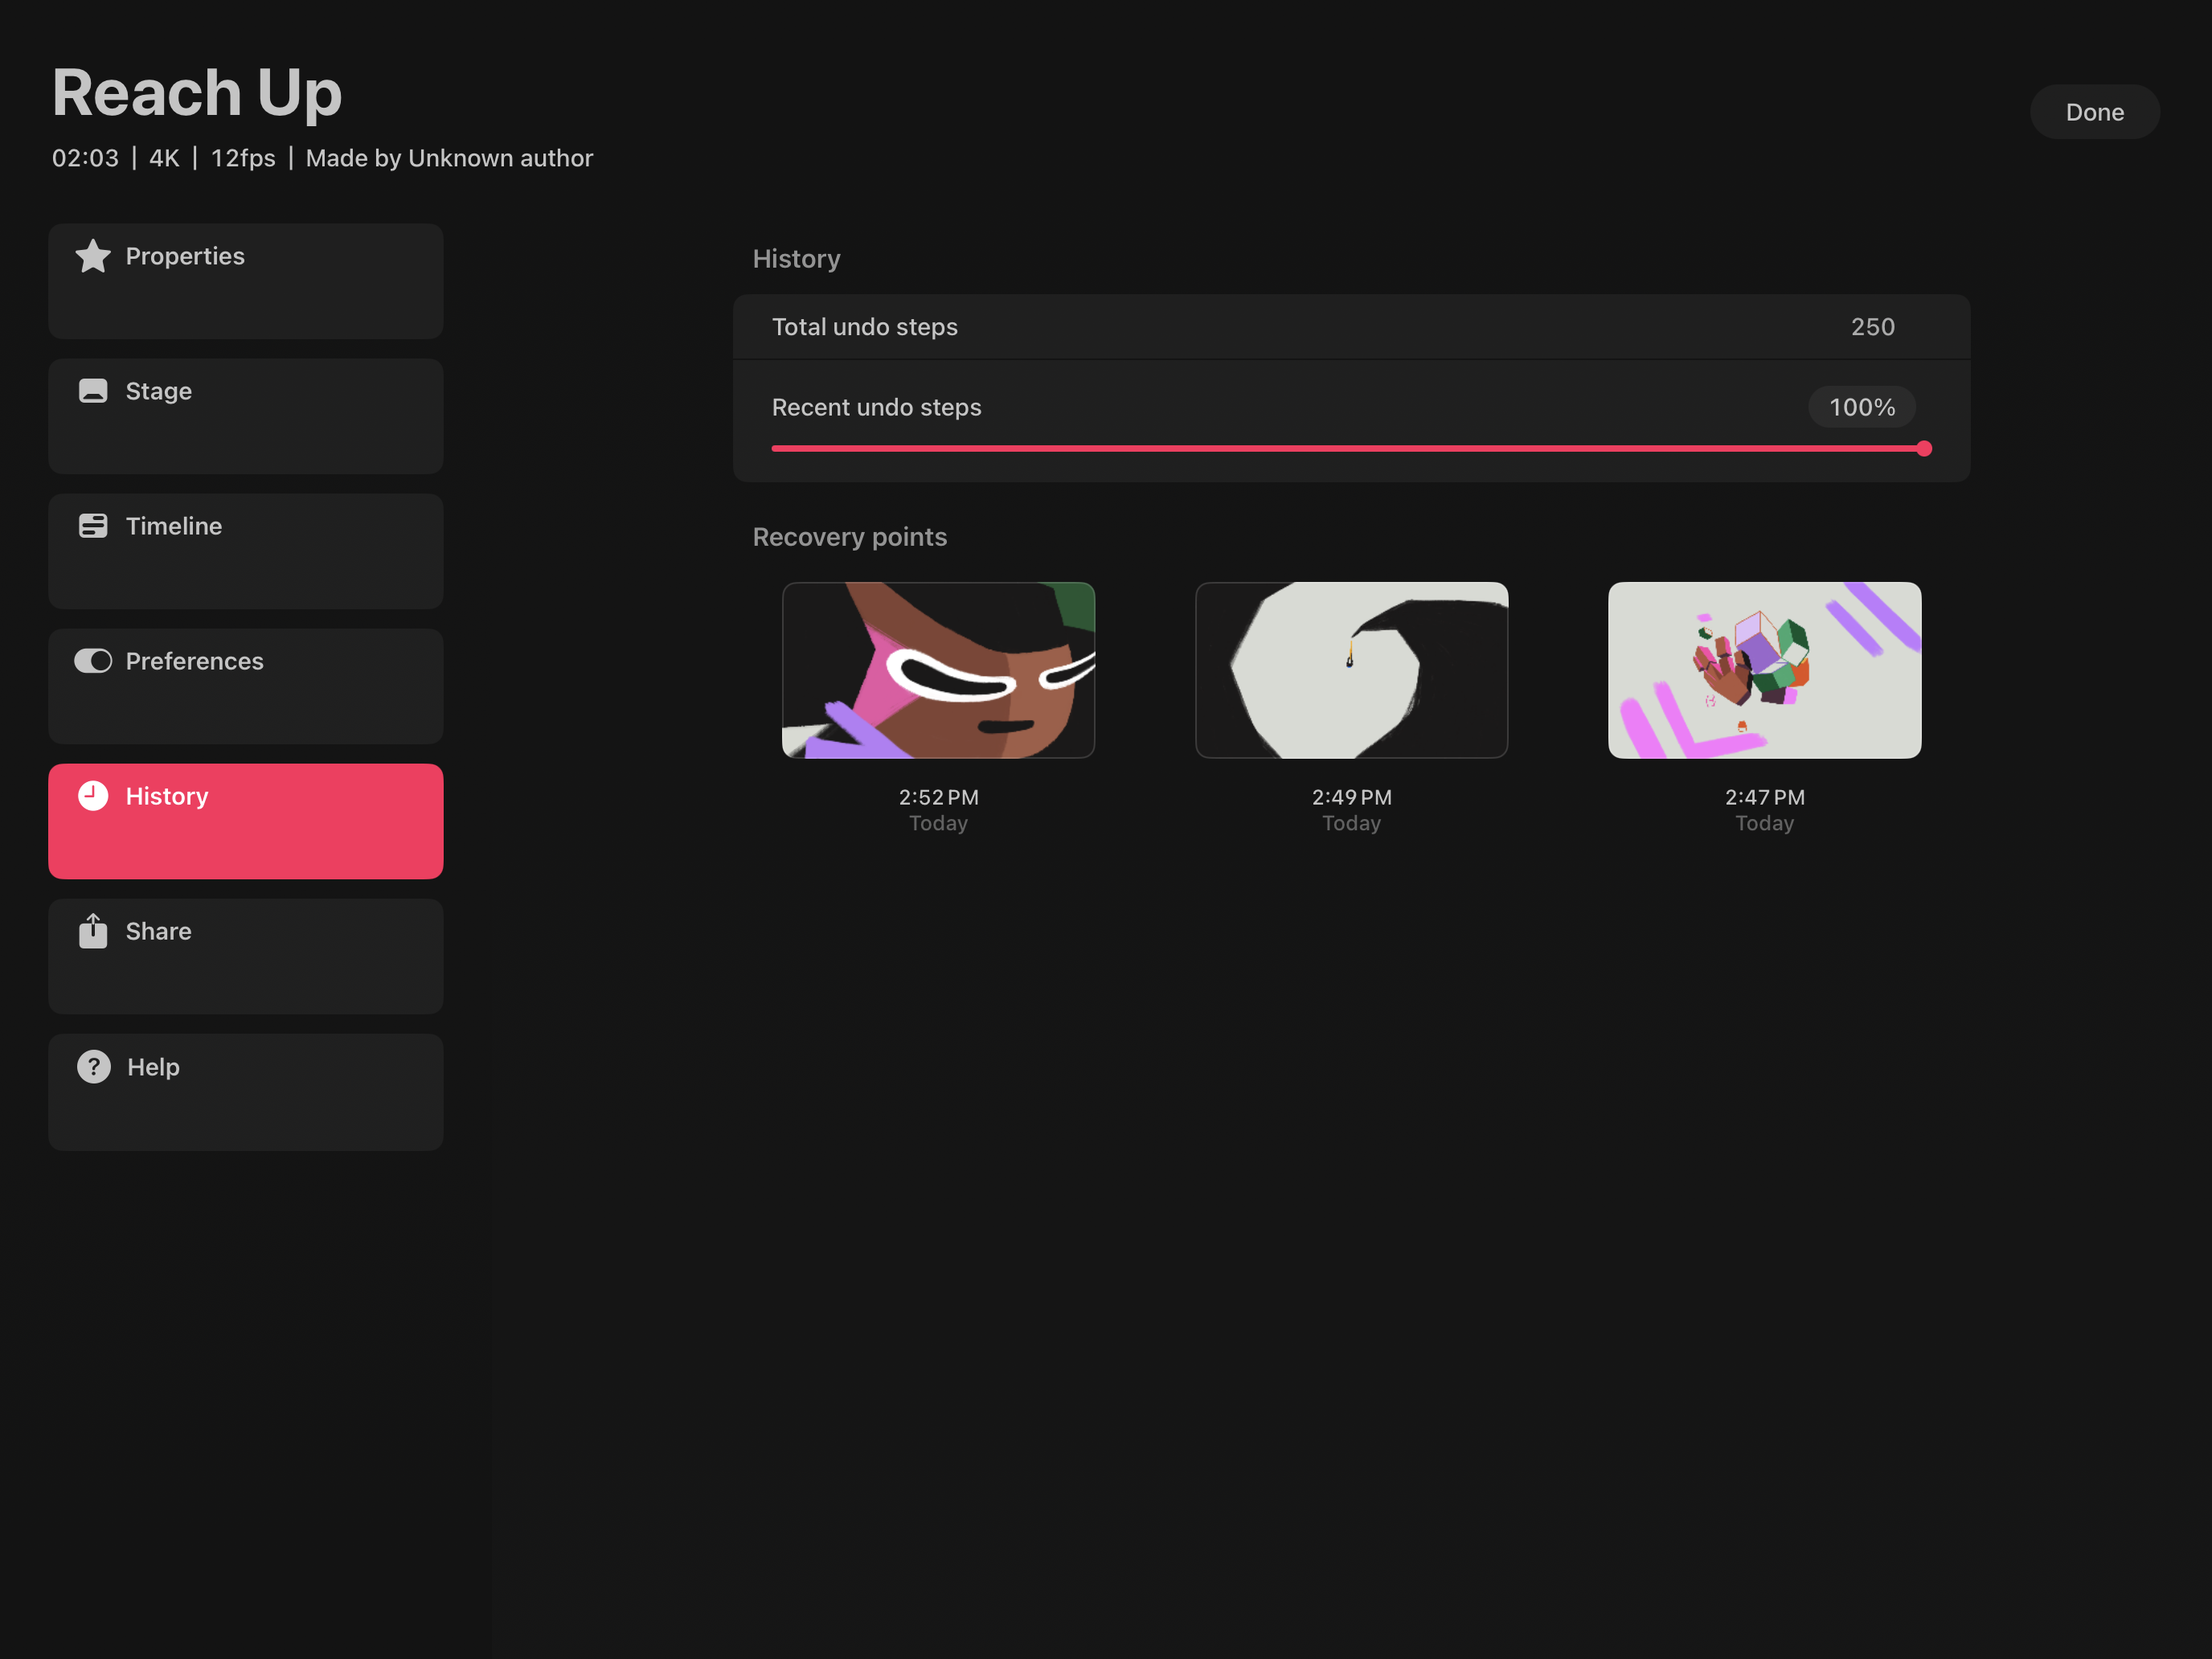The height and width of the screenshot is (1659, 2212).
Task: Open the Properties section
Action: (x=245, y=281)
